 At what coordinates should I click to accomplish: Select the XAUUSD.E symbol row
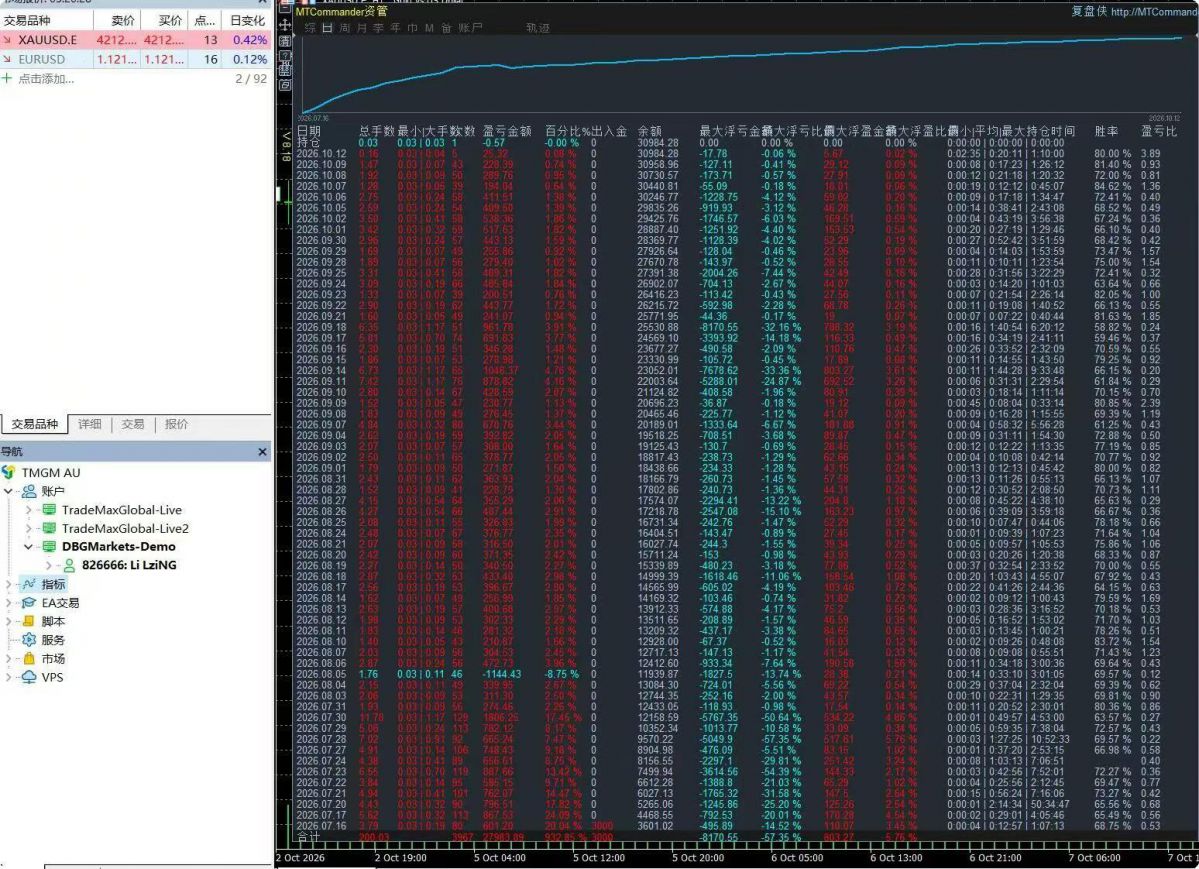point(135,40)
